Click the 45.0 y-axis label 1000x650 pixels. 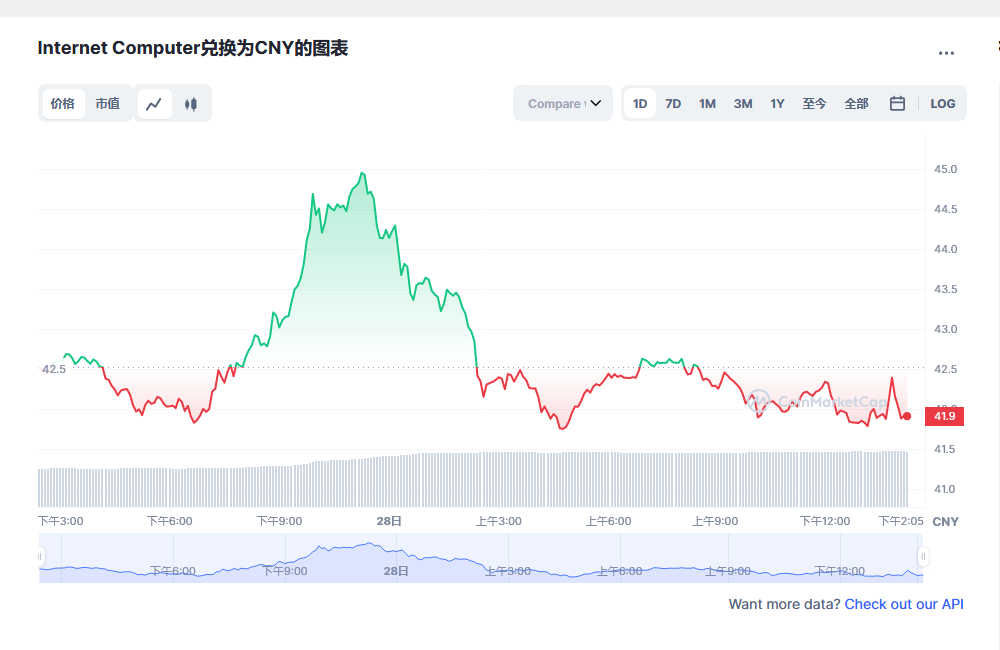click(946, 169)
